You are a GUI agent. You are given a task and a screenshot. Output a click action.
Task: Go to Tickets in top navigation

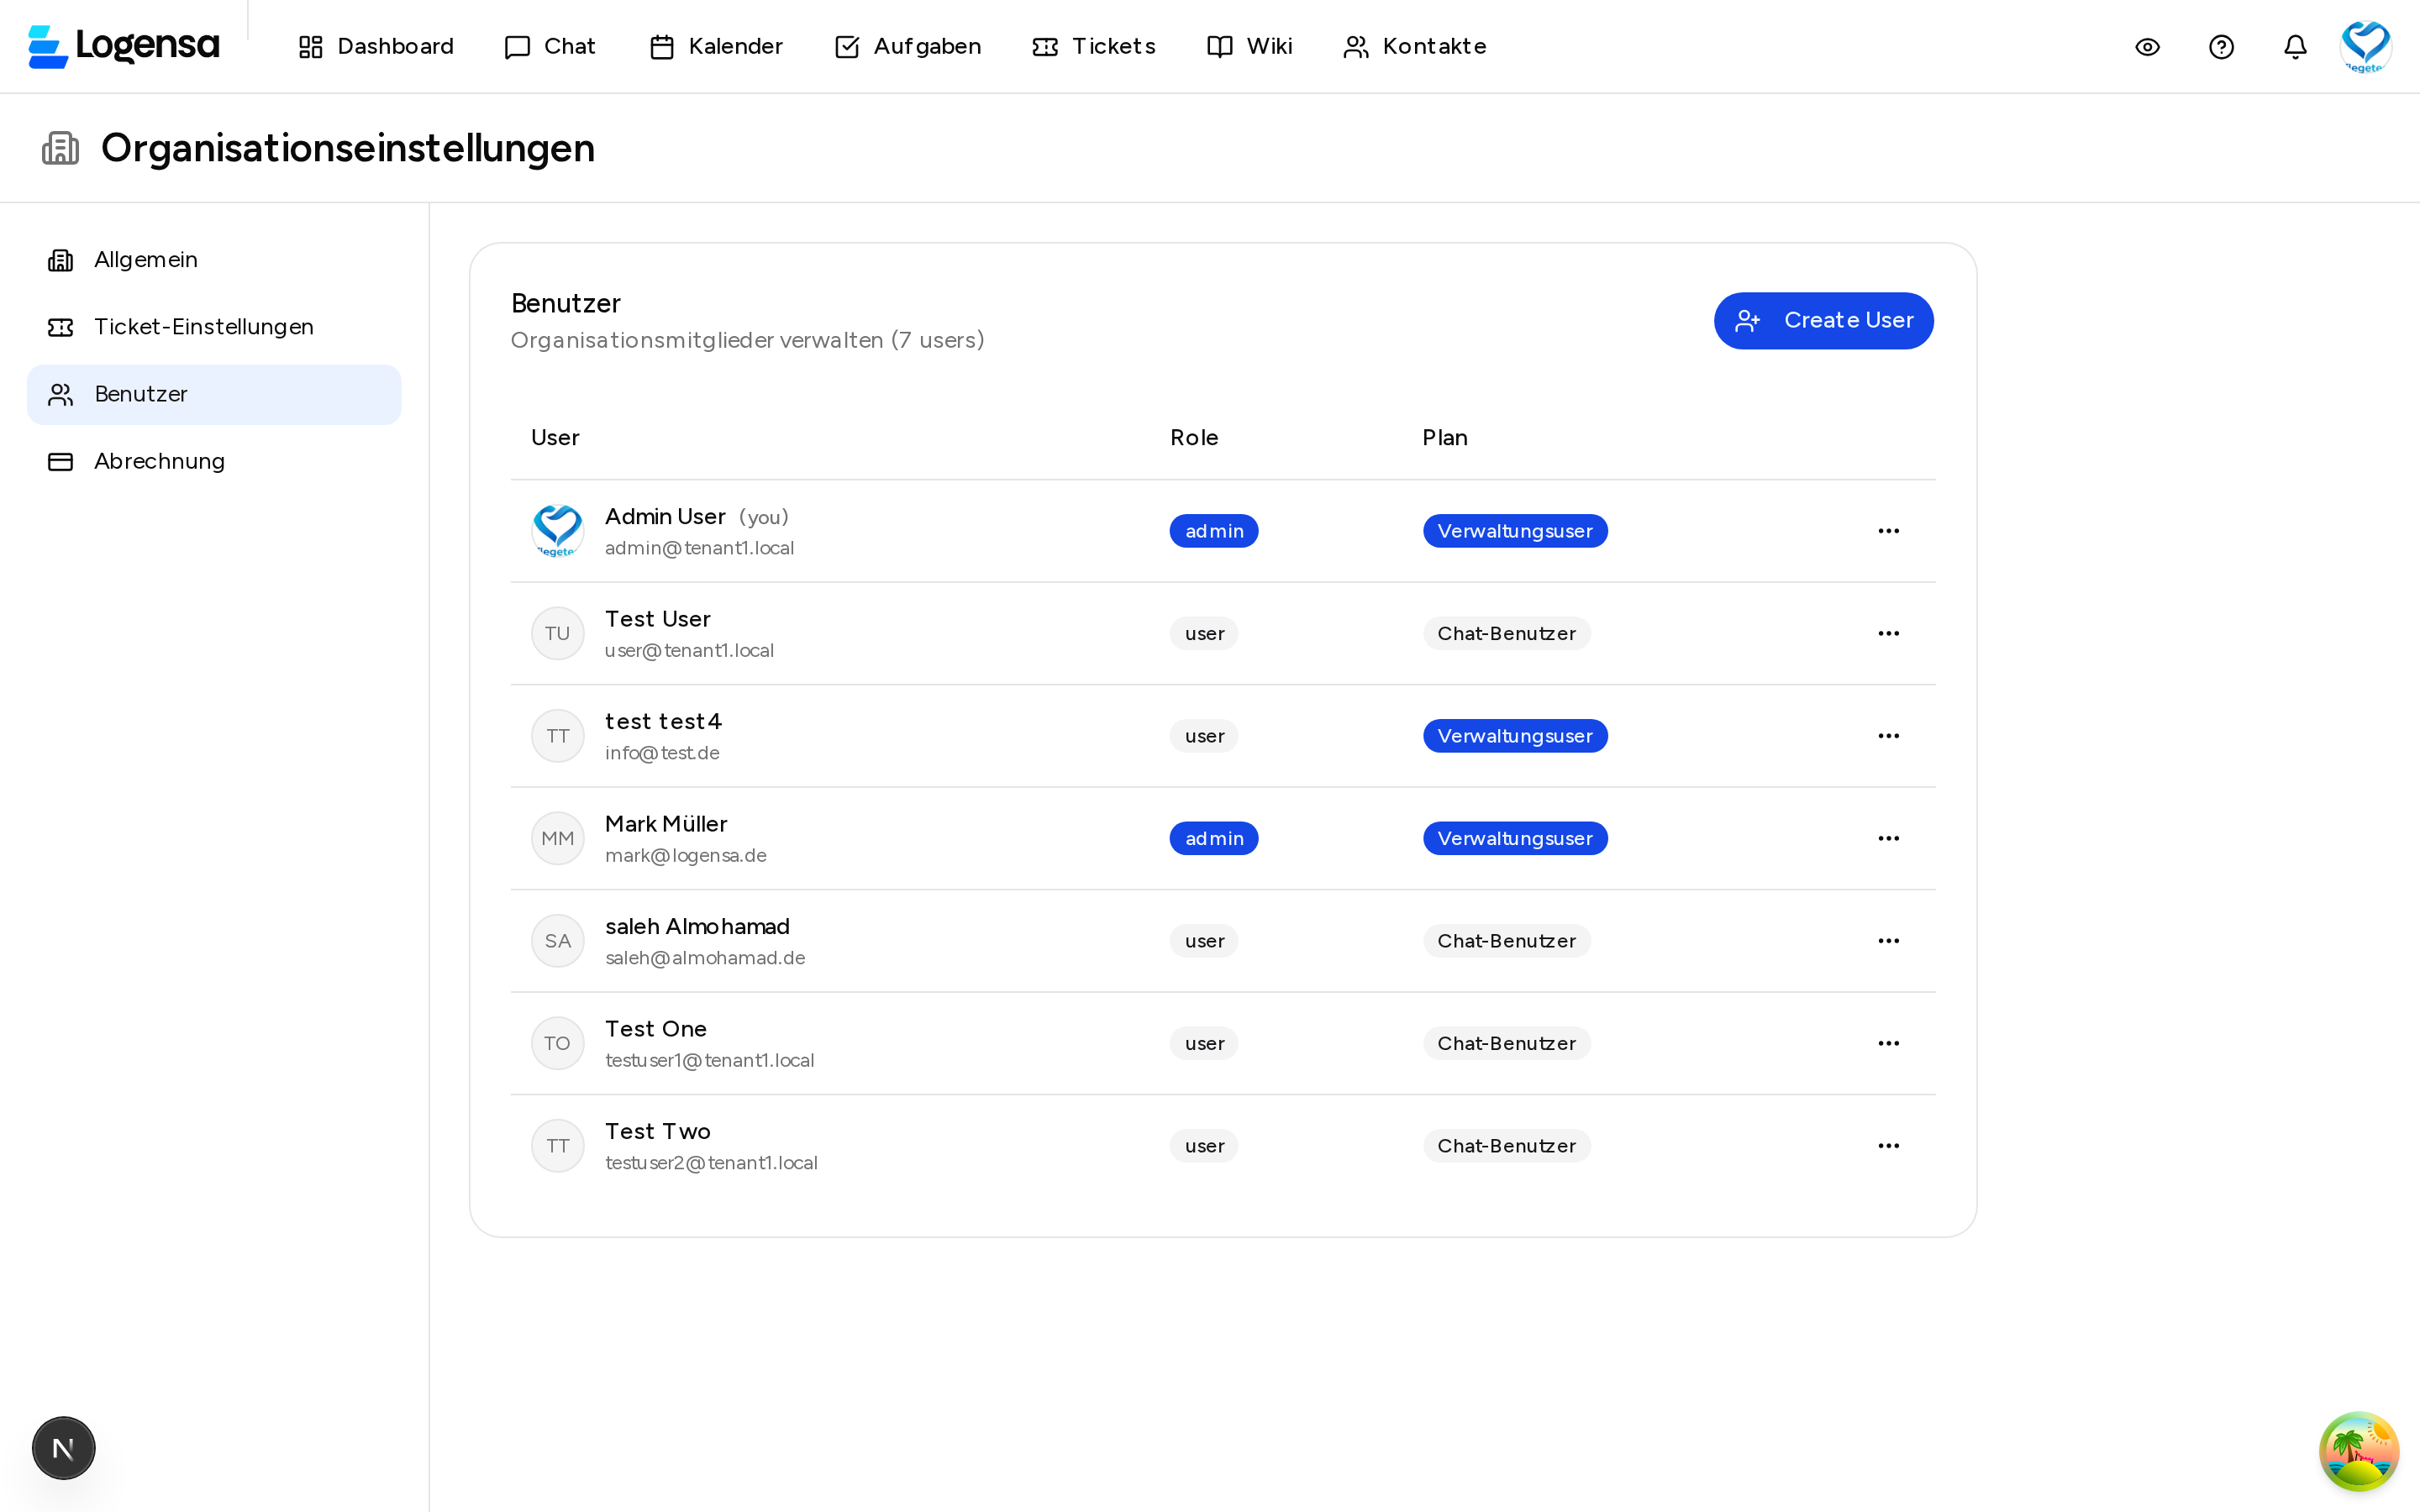coord(1093,47)
